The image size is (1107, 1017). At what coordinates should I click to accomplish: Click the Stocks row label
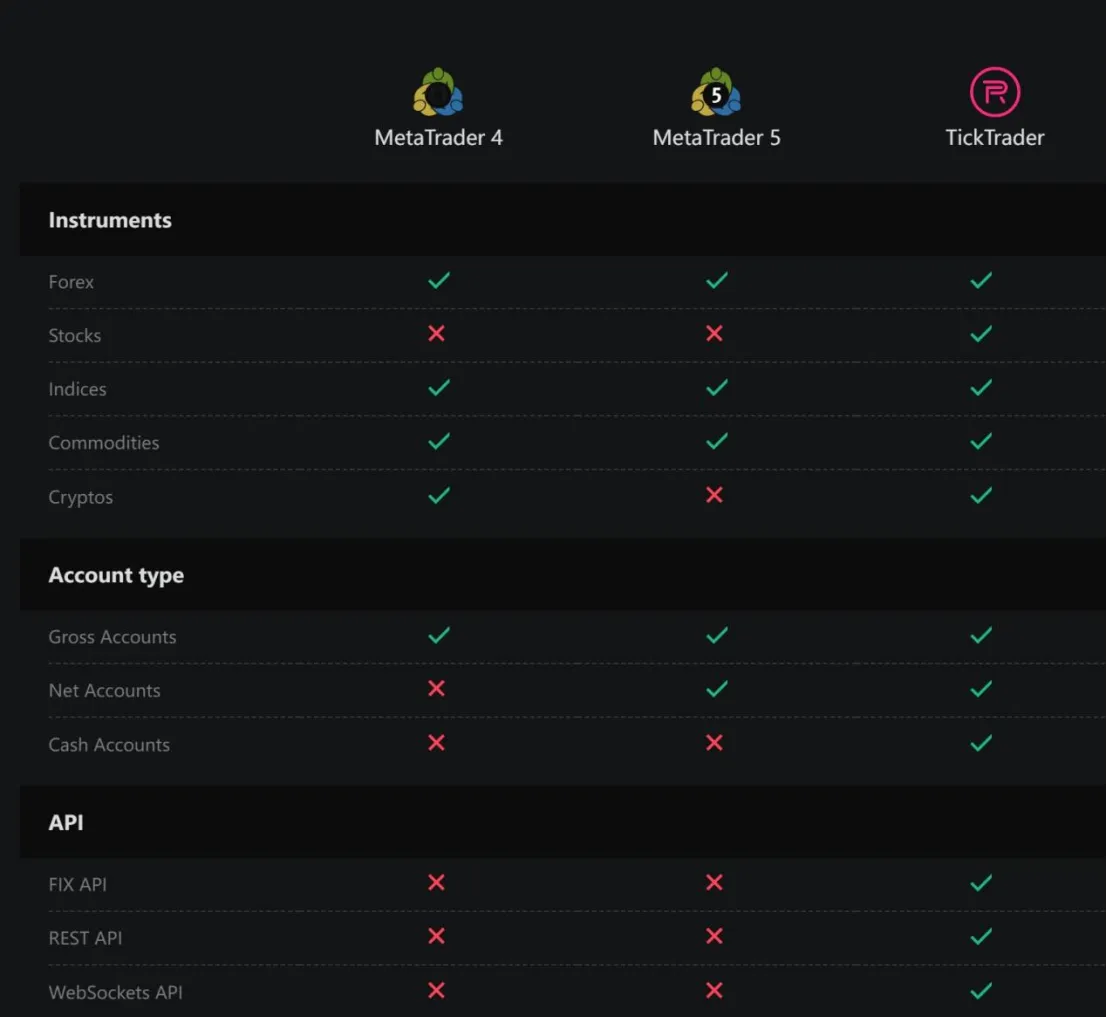[75, 335]
